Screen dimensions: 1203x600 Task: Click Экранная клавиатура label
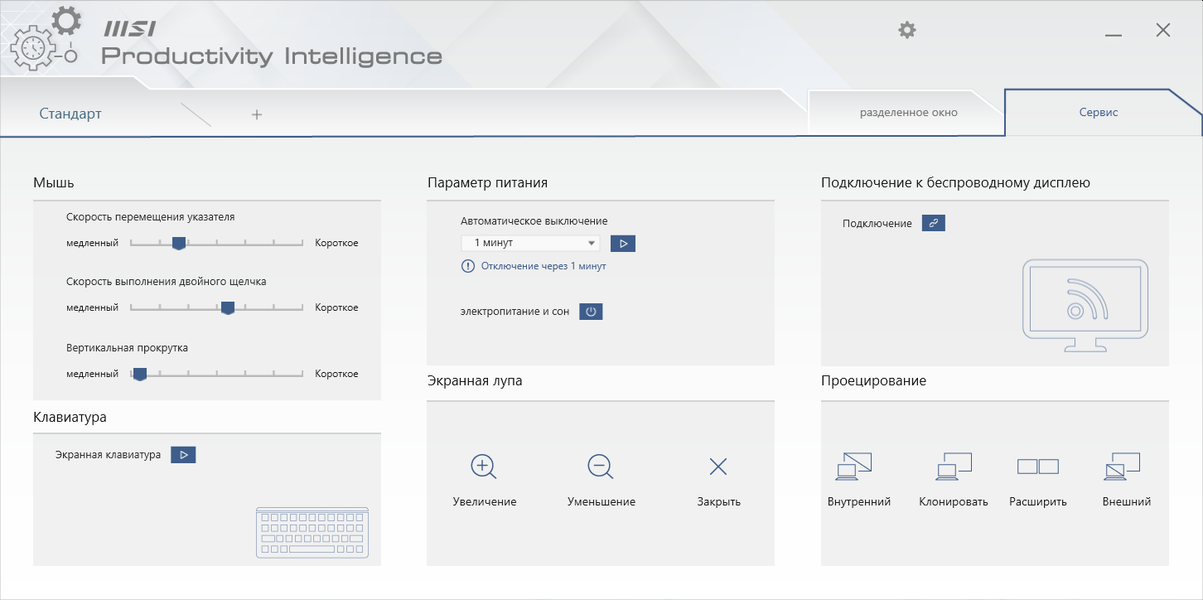(x=108, y=455)
